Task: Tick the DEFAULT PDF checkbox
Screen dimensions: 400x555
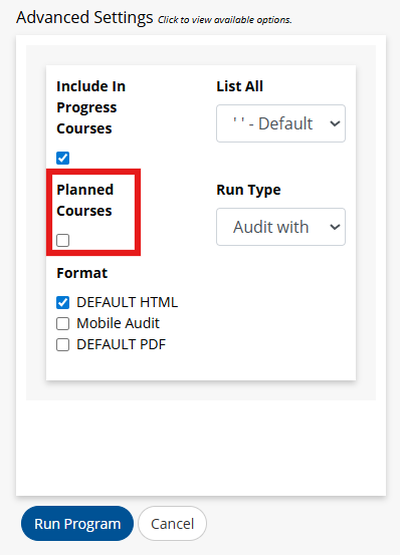Action: pyautogui.click(x=63, y=344)
